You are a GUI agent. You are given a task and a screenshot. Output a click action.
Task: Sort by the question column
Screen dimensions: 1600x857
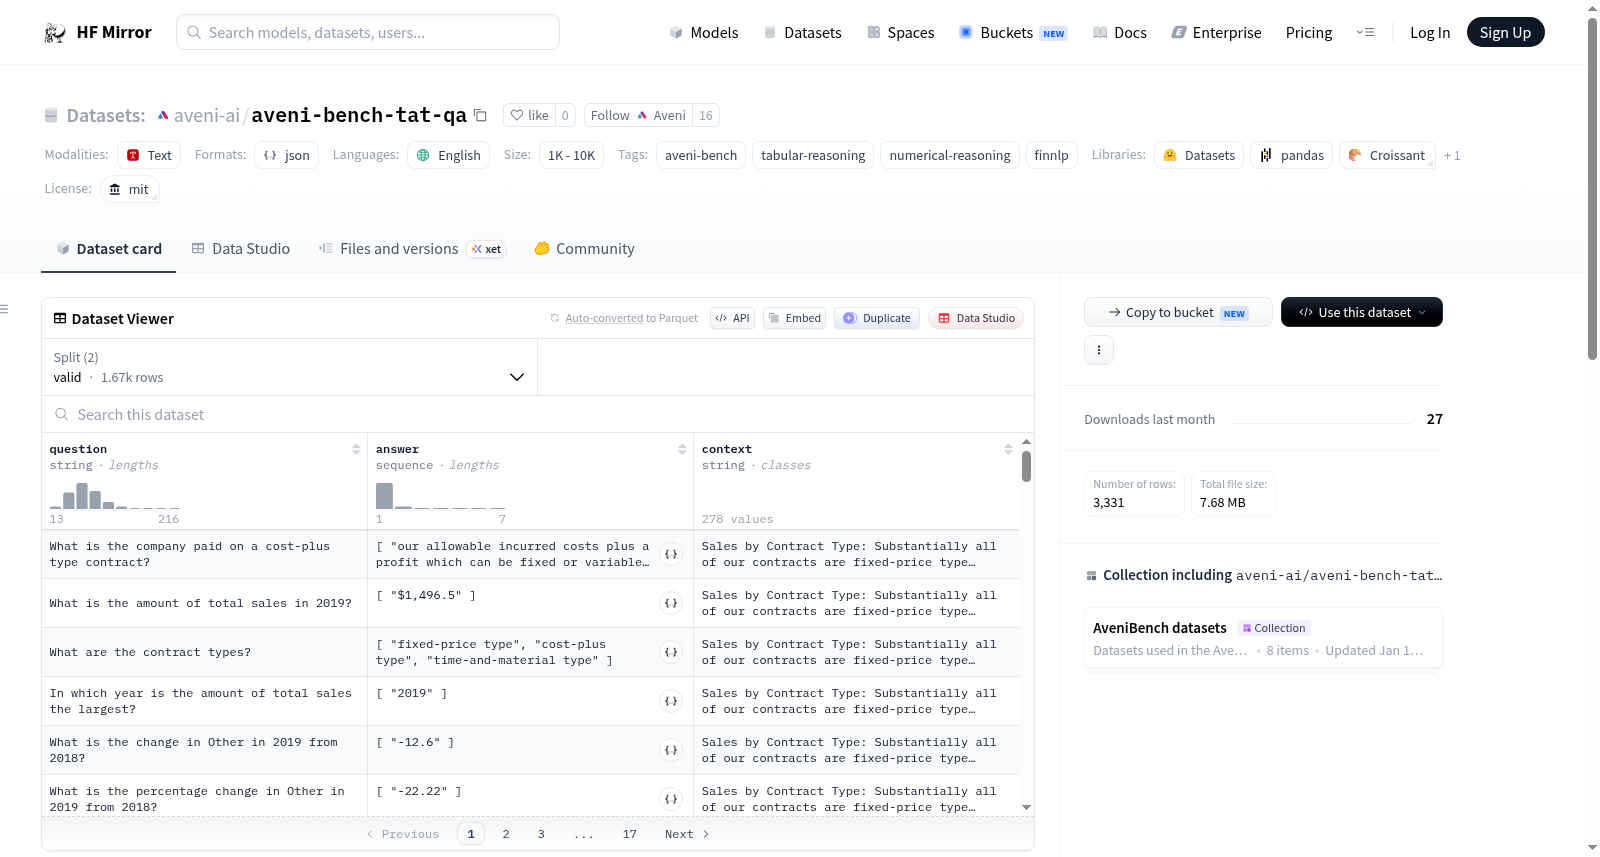coord(356,450)
